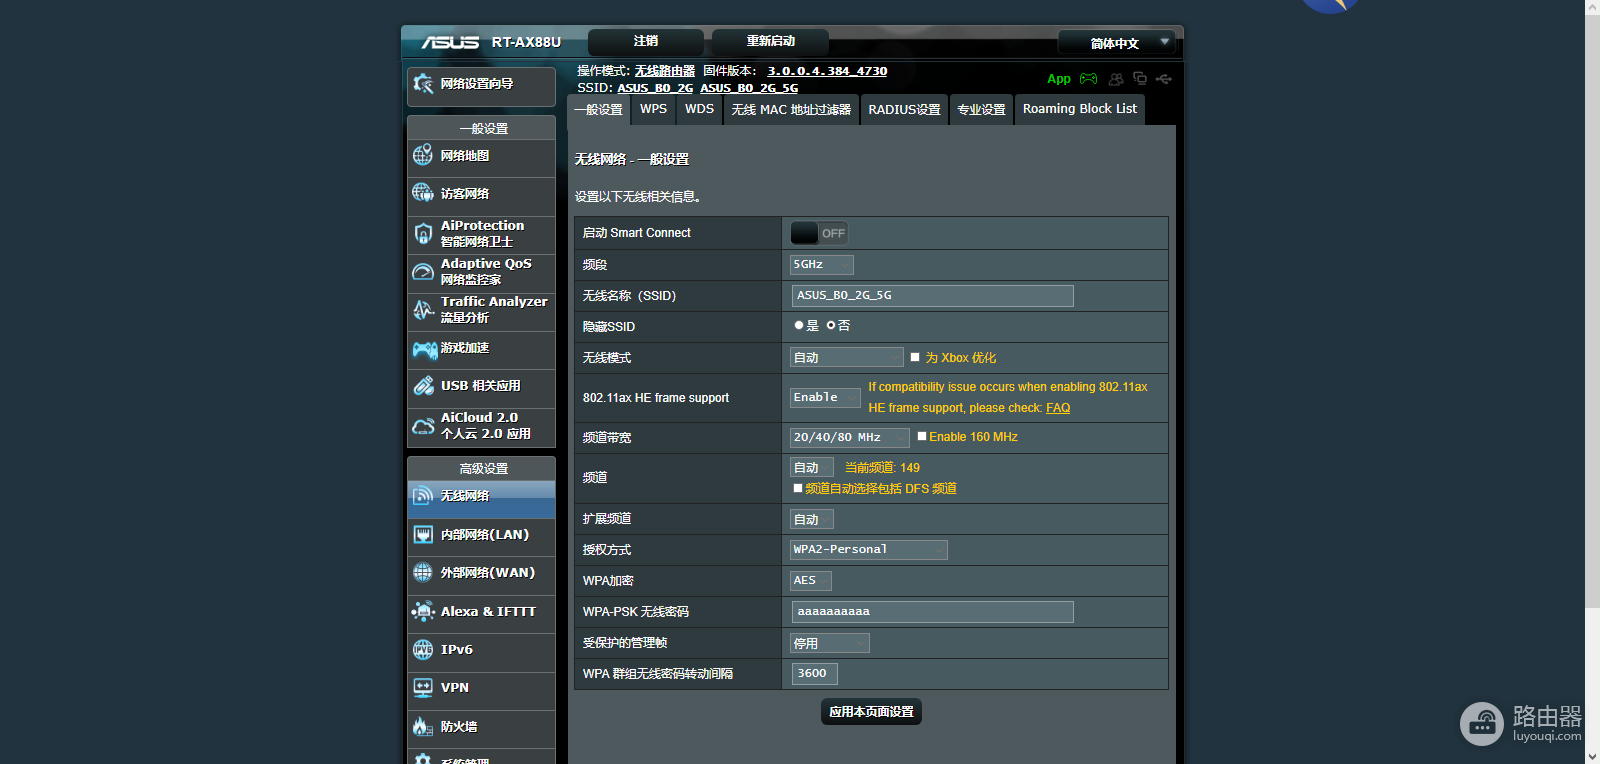This screenshot has width=1600, height=764.
Task: Click the ASUS_B0_2G_5G SSID link in header
Action: point(749,88)
